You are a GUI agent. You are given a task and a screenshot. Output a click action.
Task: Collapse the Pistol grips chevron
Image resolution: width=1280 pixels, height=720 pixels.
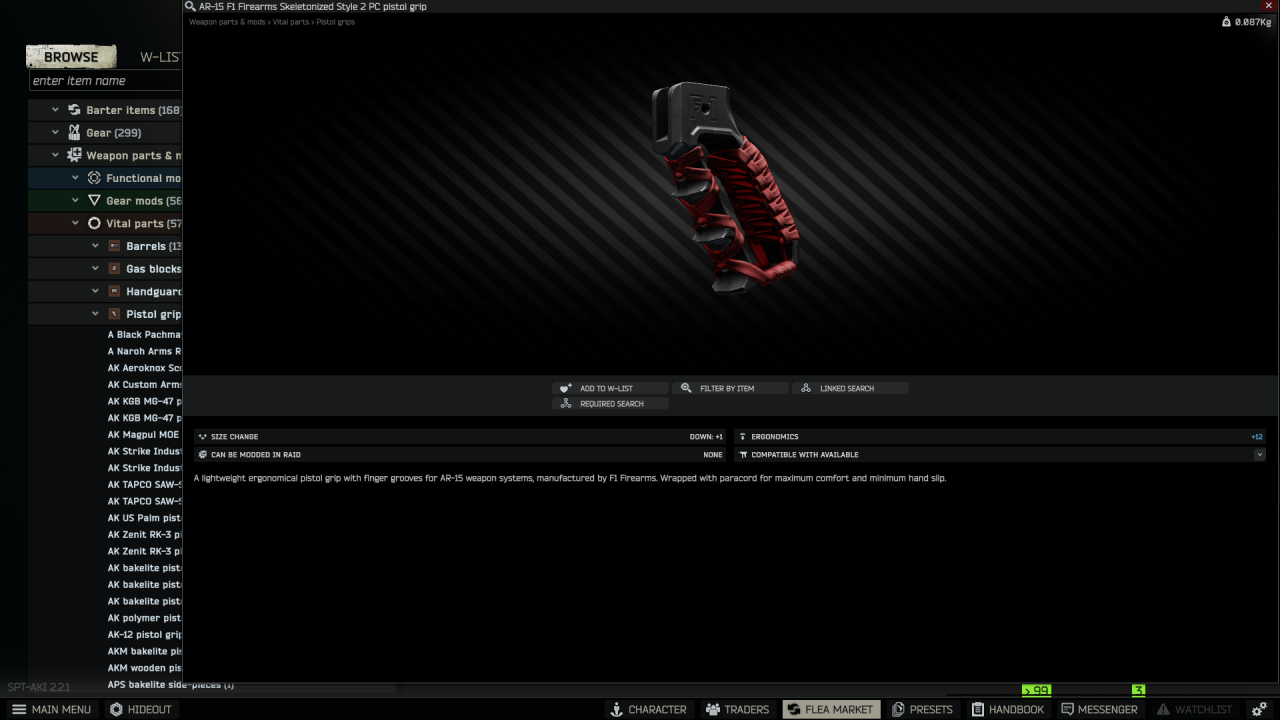95,314
